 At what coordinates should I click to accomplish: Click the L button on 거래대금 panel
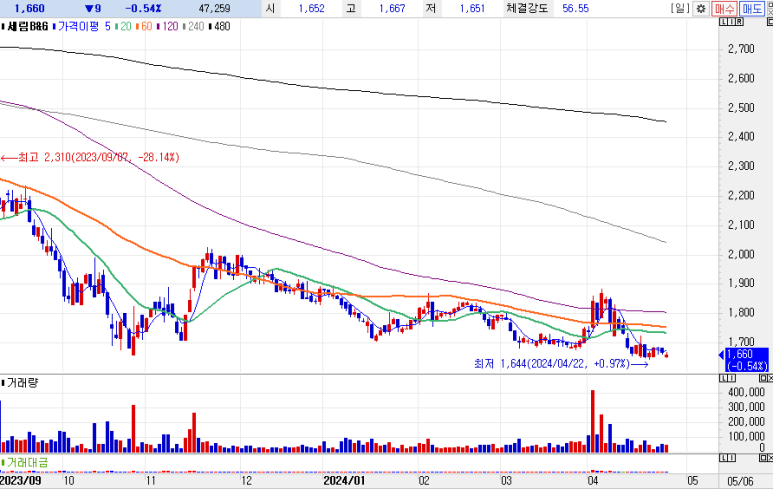723,458
